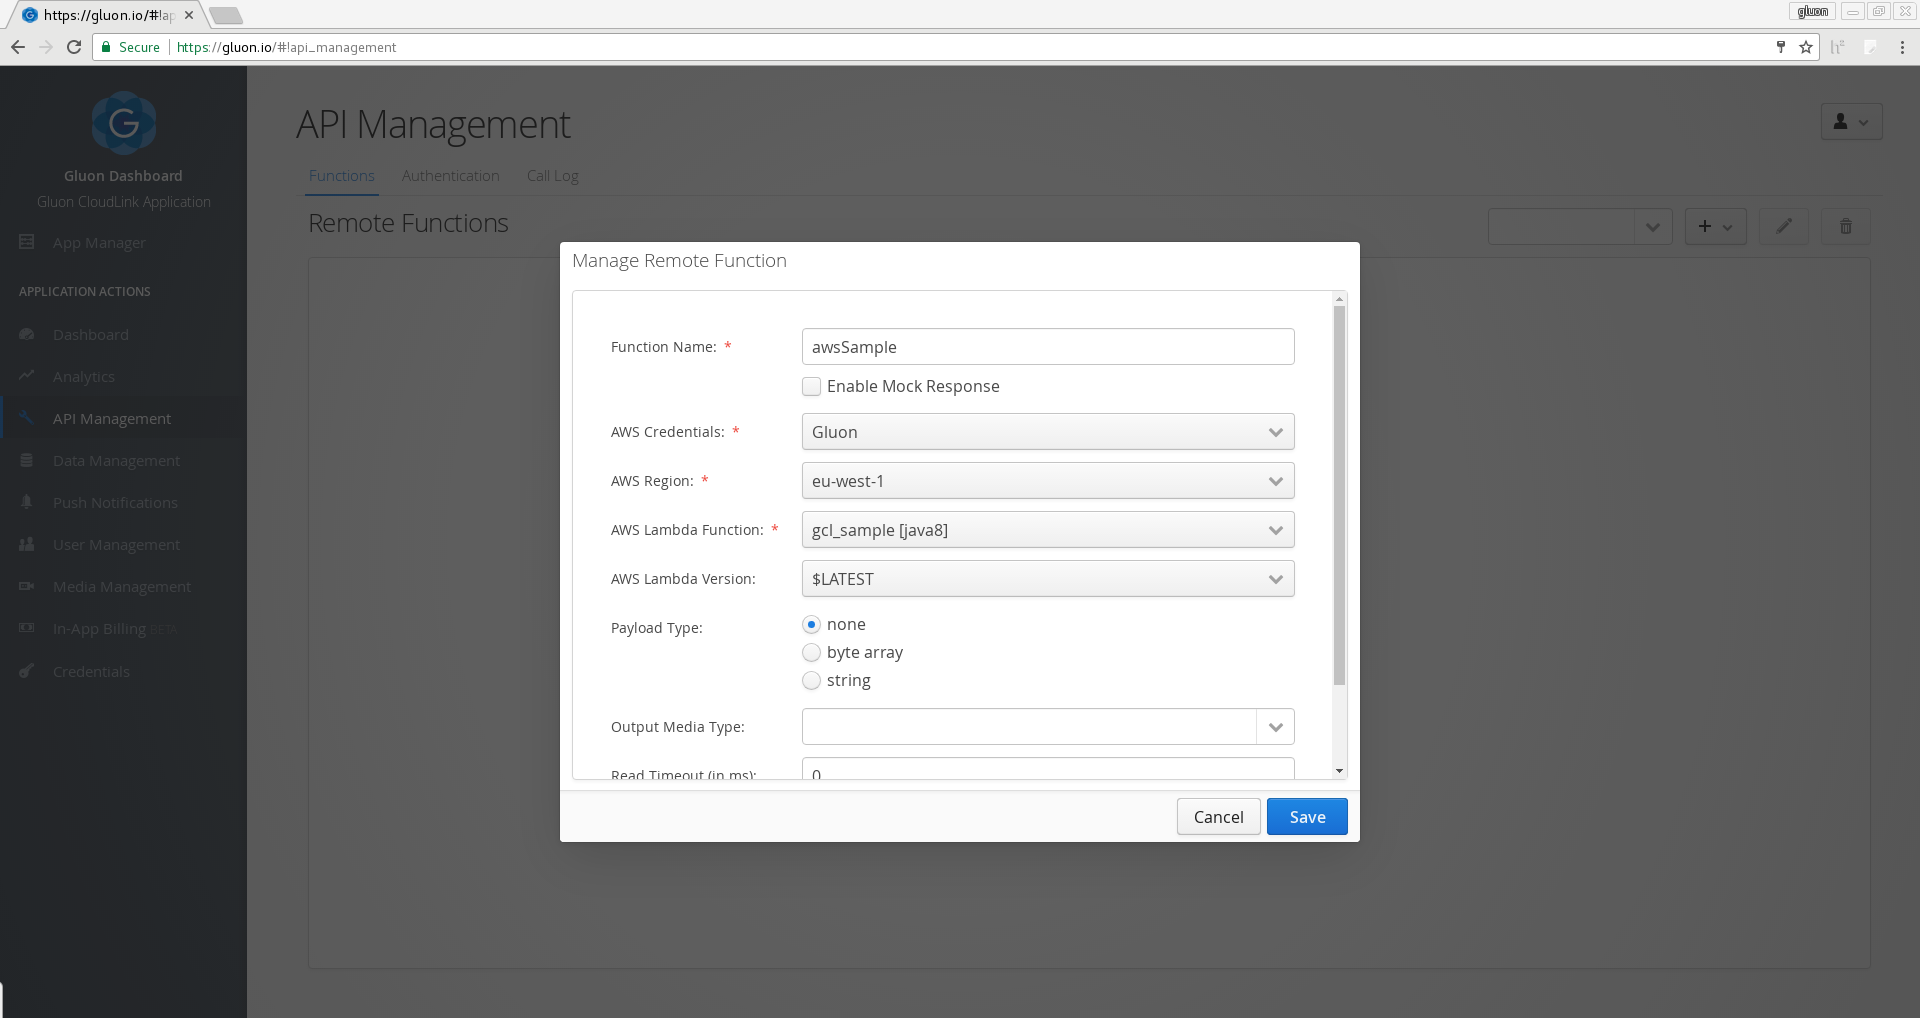Click the In-App Billing money icon
The image size is (1920, 1018).
tap(27, 628)
